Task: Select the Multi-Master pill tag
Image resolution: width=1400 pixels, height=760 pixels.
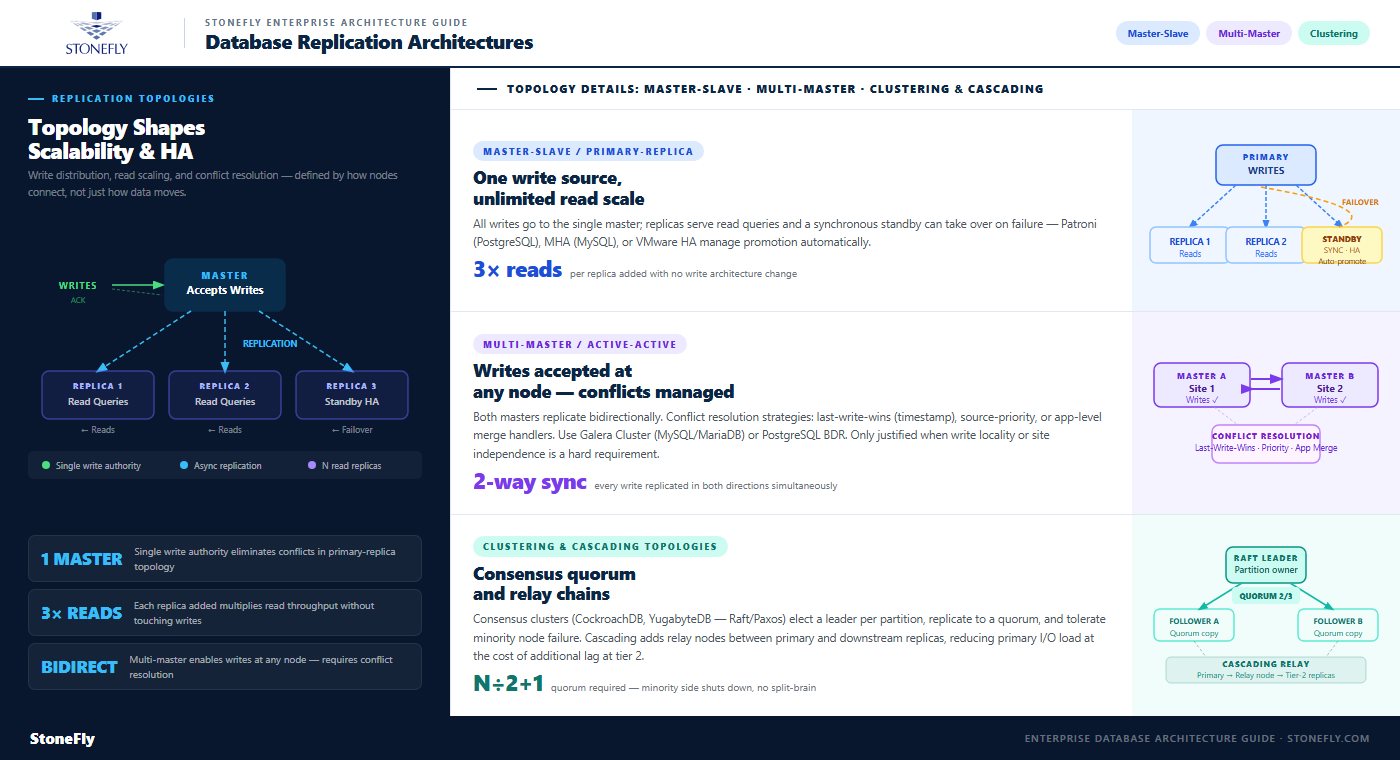Action: 1249,34
